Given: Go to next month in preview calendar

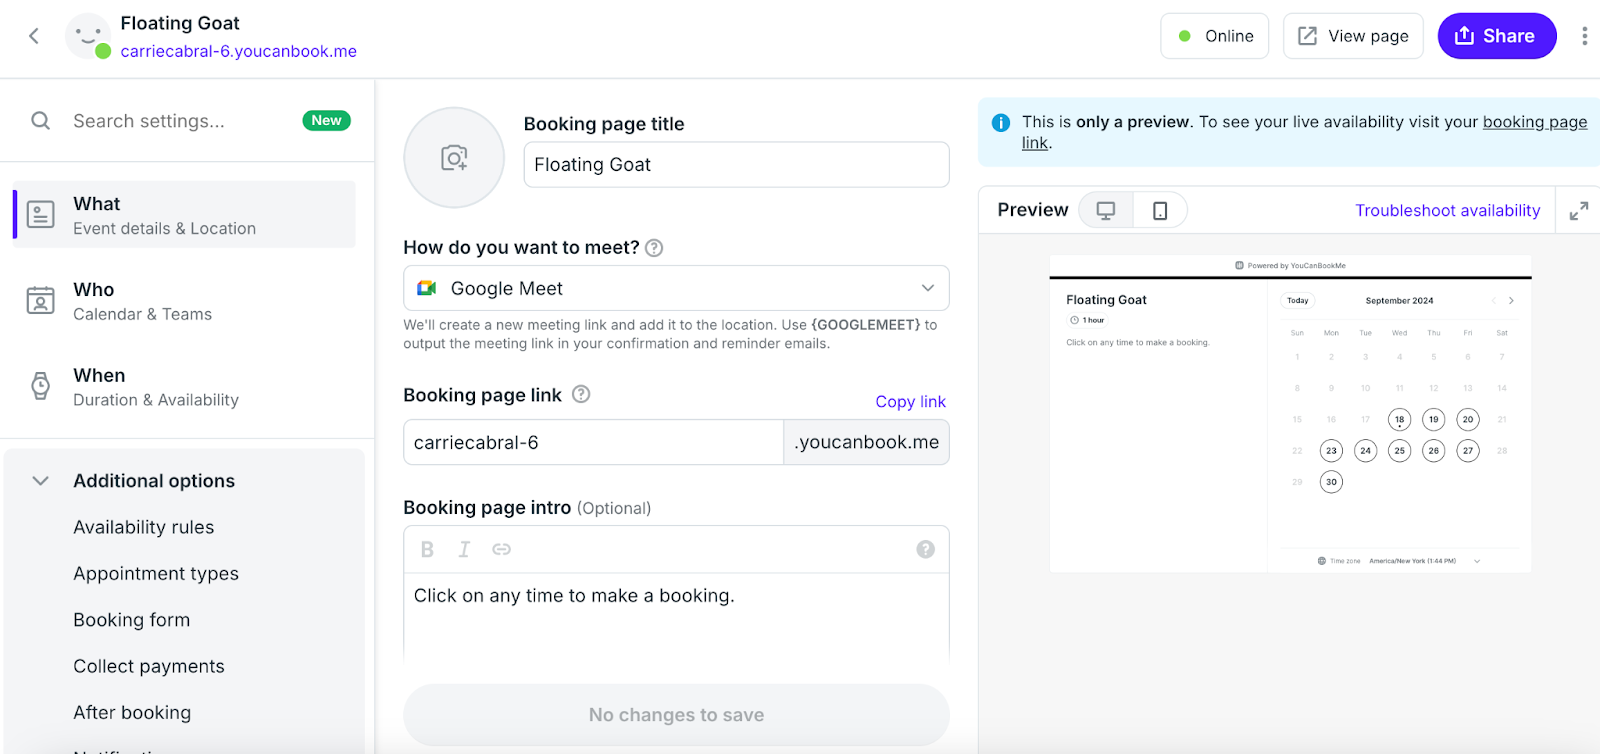Looking at the screenshot, I should pos(1511,300).
